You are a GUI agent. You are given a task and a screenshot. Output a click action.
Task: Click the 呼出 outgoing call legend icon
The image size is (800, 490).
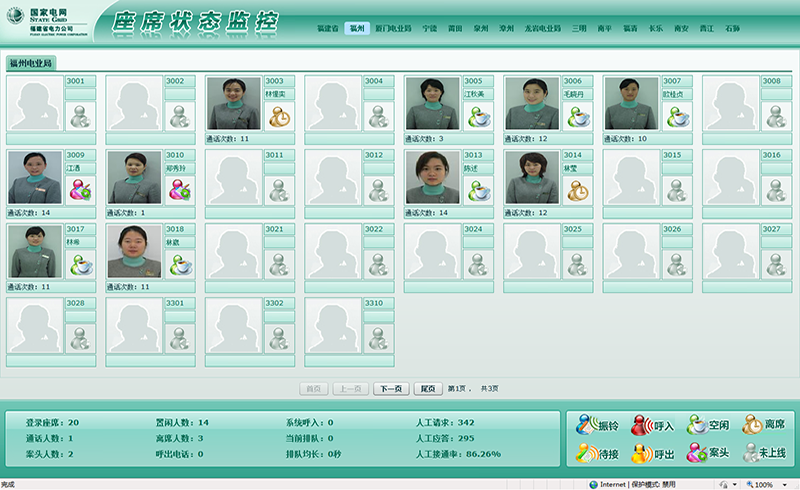pyautogui.click(x=642, y=453)
